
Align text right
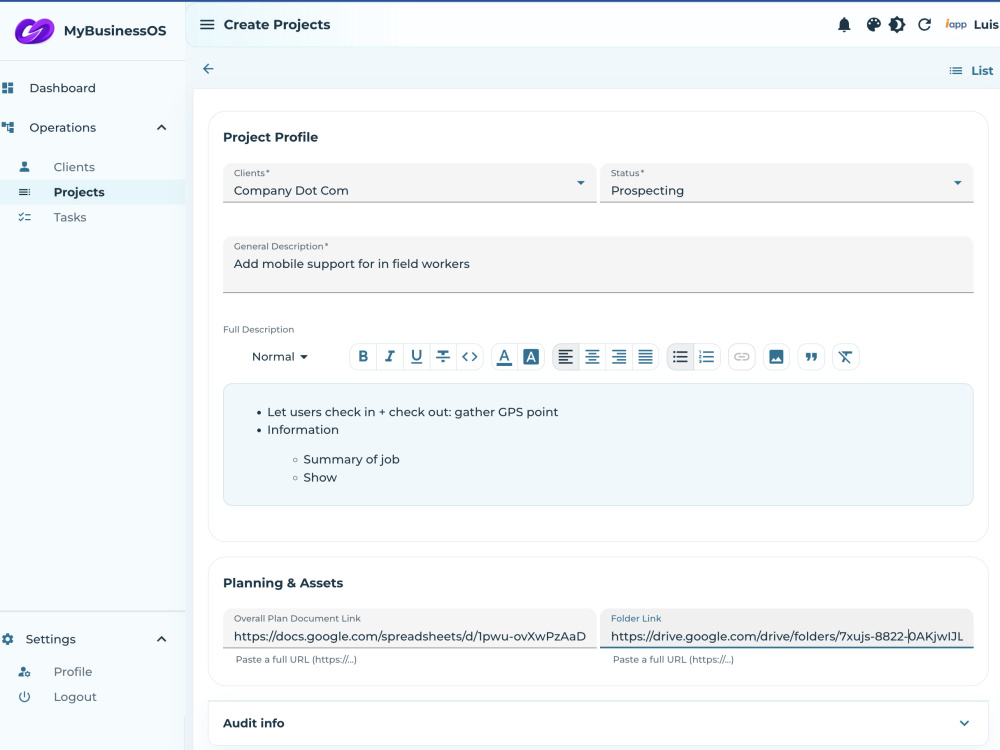(619, 357)
